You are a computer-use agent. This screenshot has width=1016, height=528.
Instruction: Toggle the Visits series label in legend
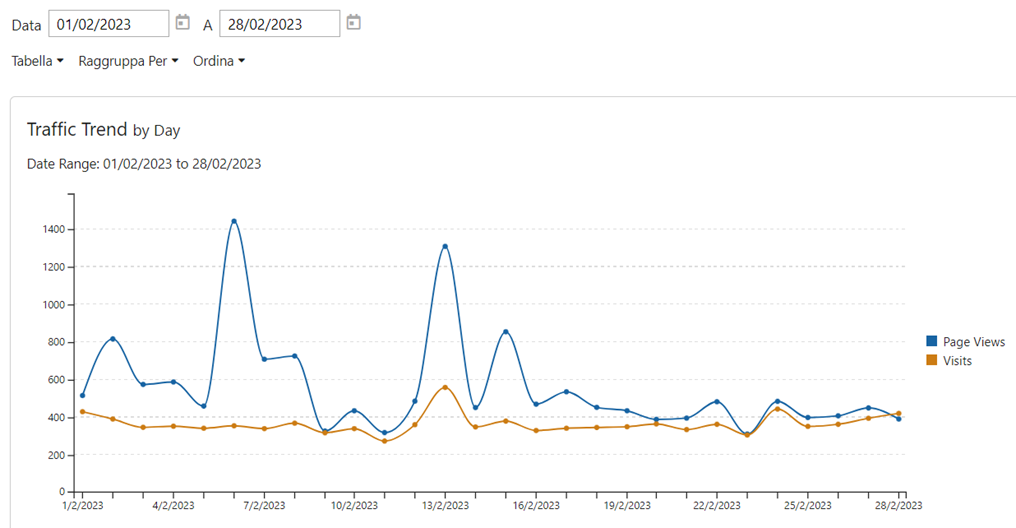[x=957, y=360]
